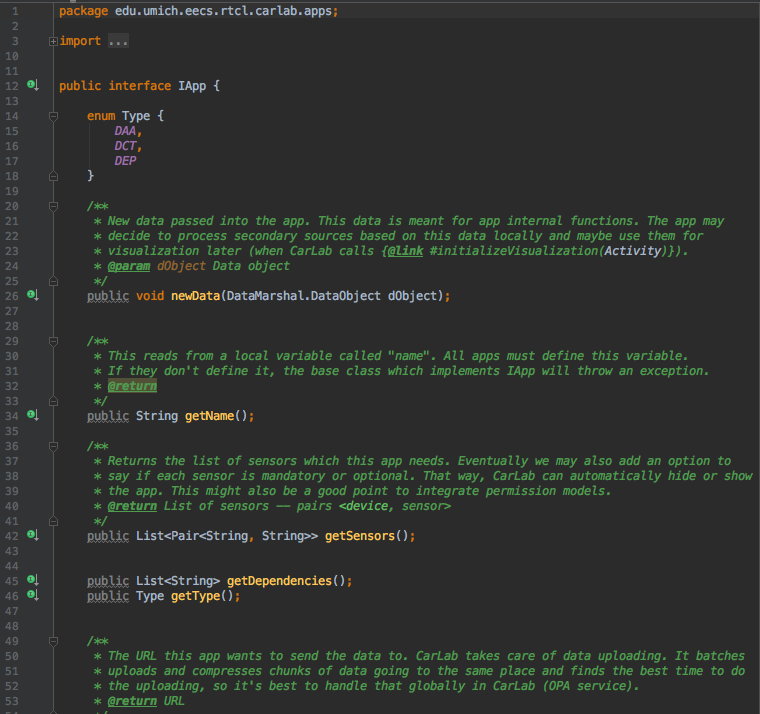This screenshot has width=760, height=714.
Task: Click List<Pair<String, String>> return type
Action: tap(227, 536)
